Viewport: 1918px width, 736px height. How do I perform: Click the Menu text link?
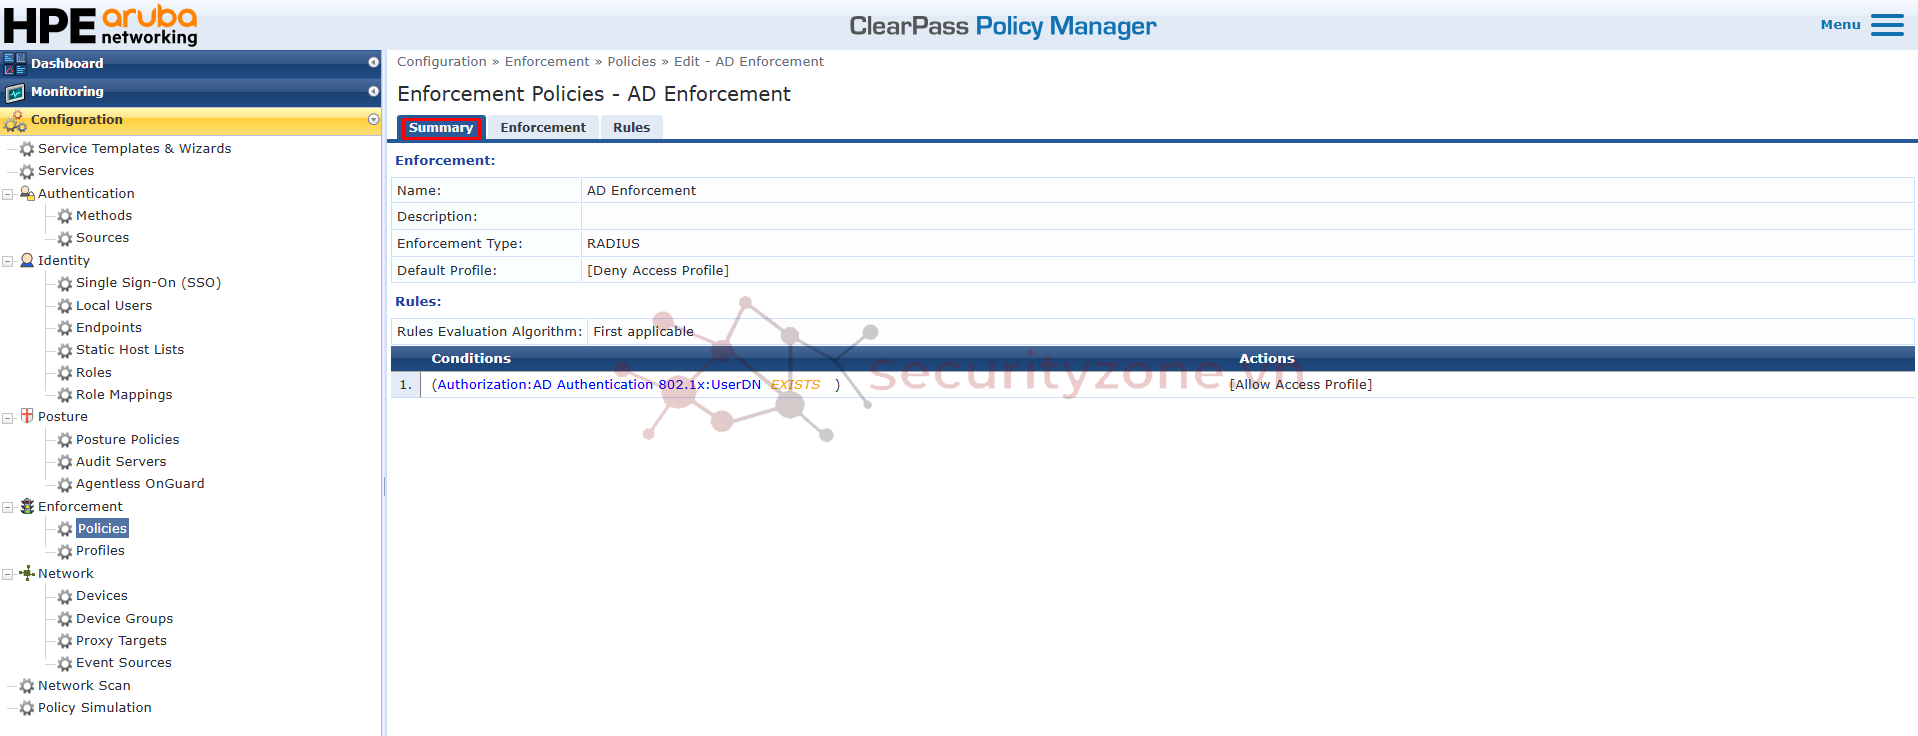point(1840,25)
